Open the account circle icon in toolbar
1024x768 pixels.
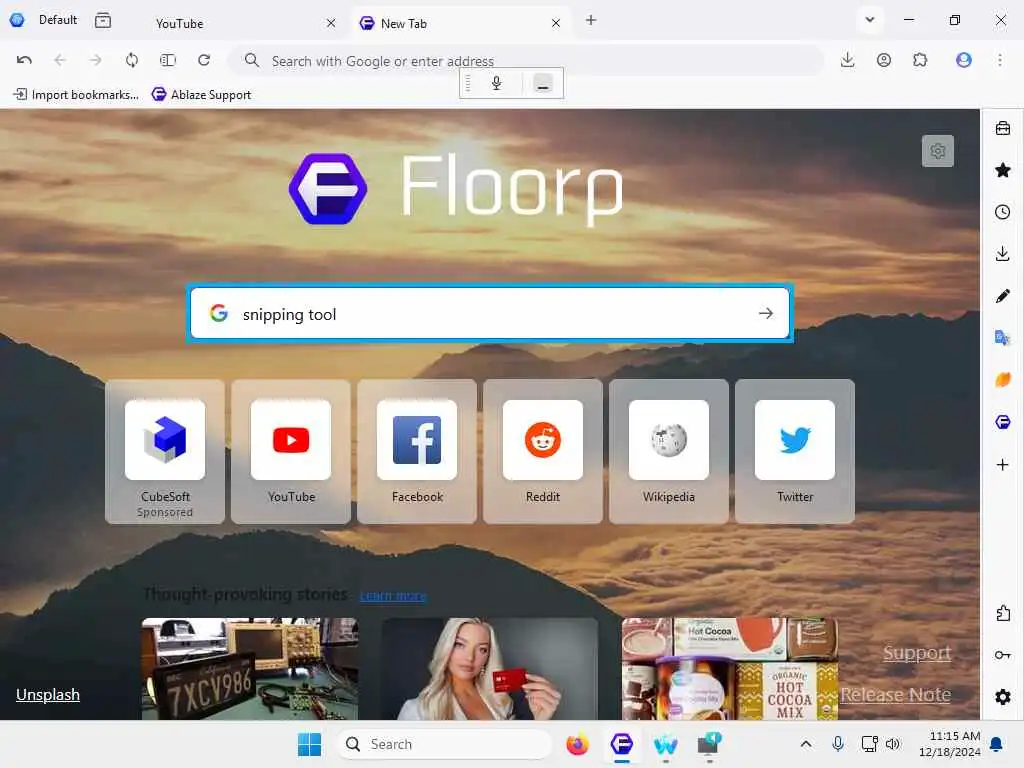[x=884, y=60]
